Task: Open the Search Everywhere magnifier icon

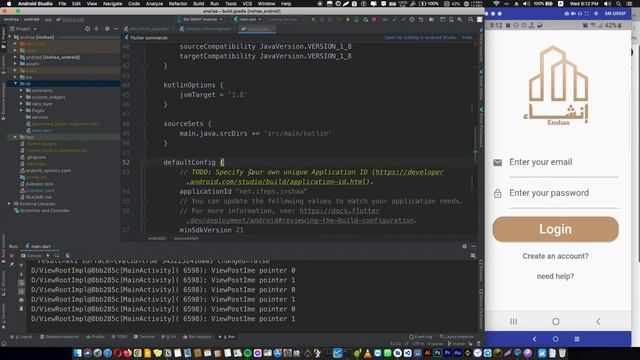Action: 471,20
